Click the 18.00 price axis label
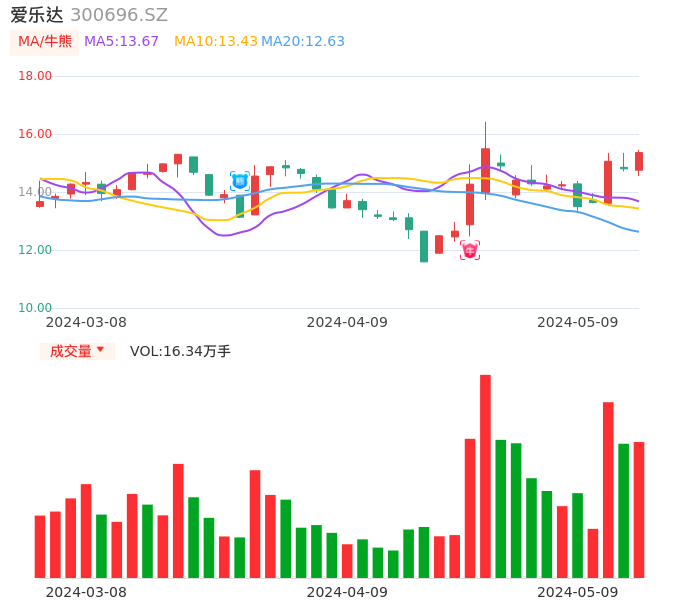Screen dimensions: 686x606 [x=35, y=76]
